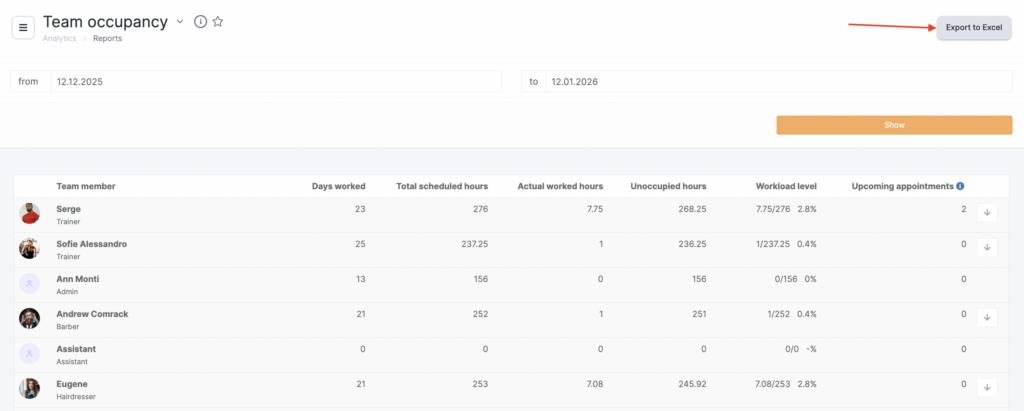Screen dimensions: 1024x411
Task: Click the Upcoming appointments info icon
Action: click(960, 186)
